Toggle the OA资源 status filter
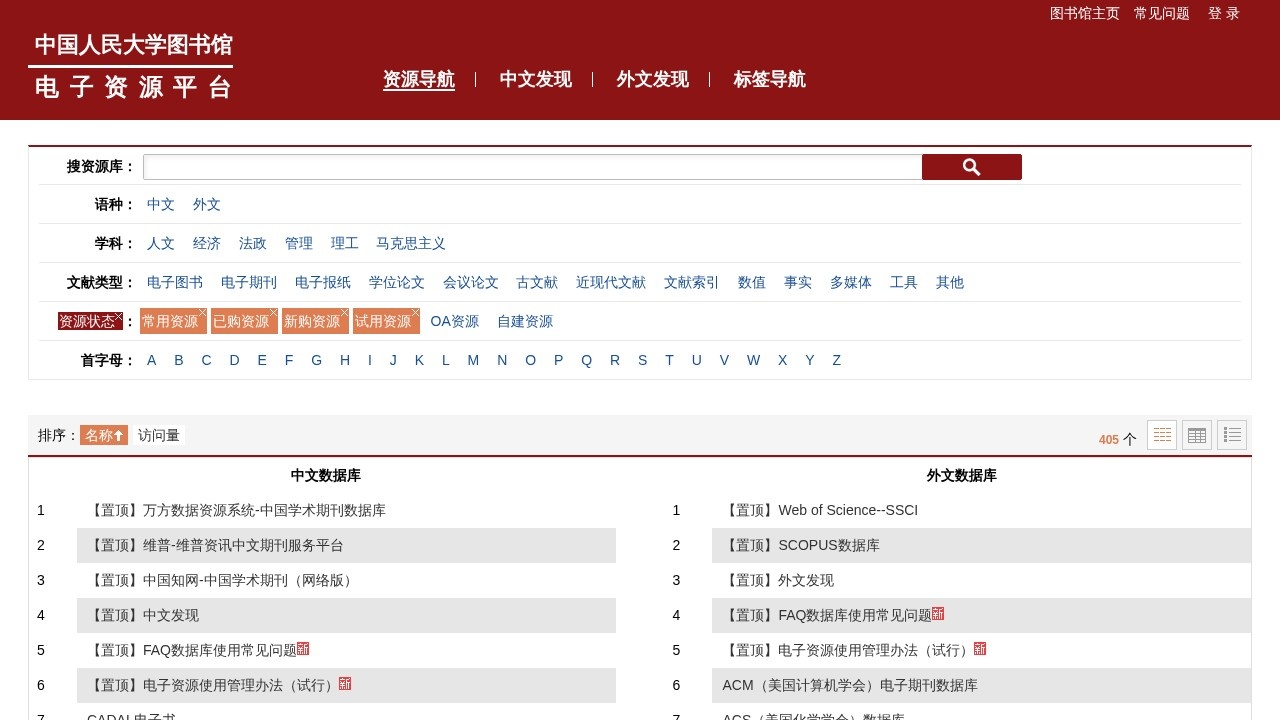 point(454,321)
